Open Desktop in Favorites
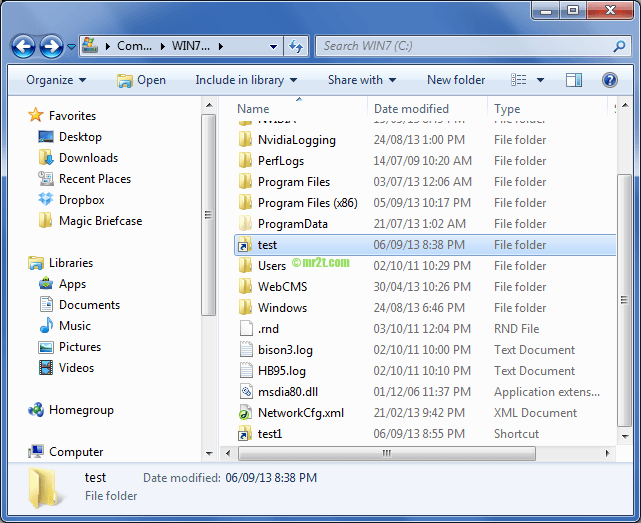641x523 pixels. pos(80,137)
